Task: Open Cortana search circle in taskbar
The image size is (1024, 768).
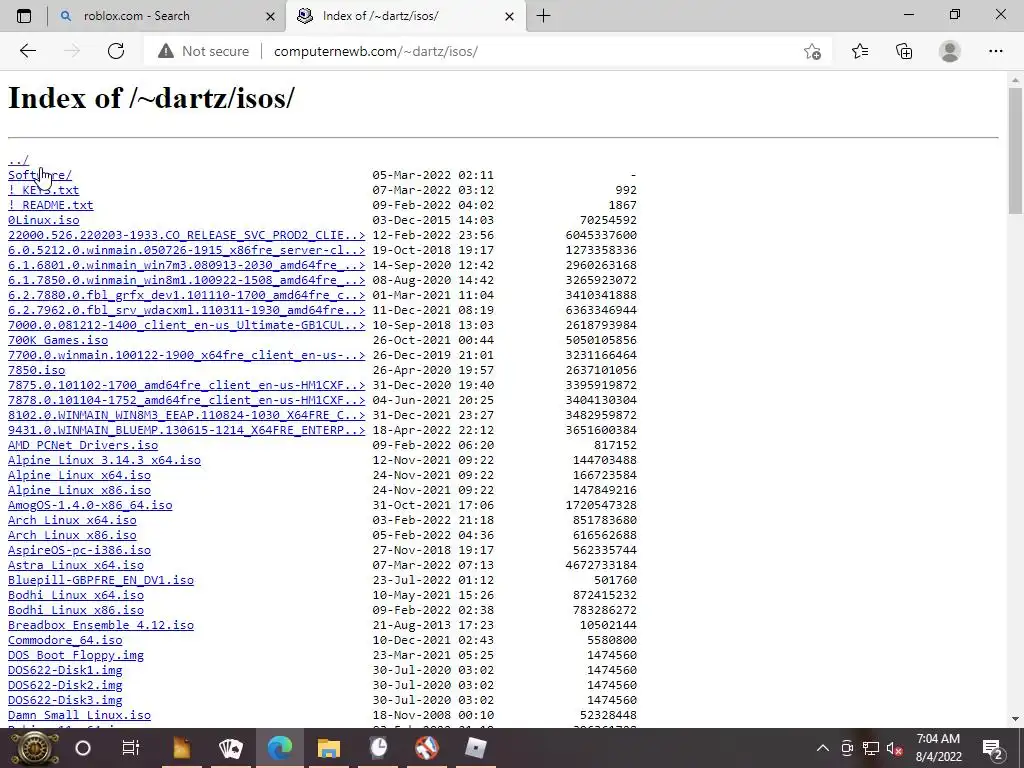Action: pos(83,748)
